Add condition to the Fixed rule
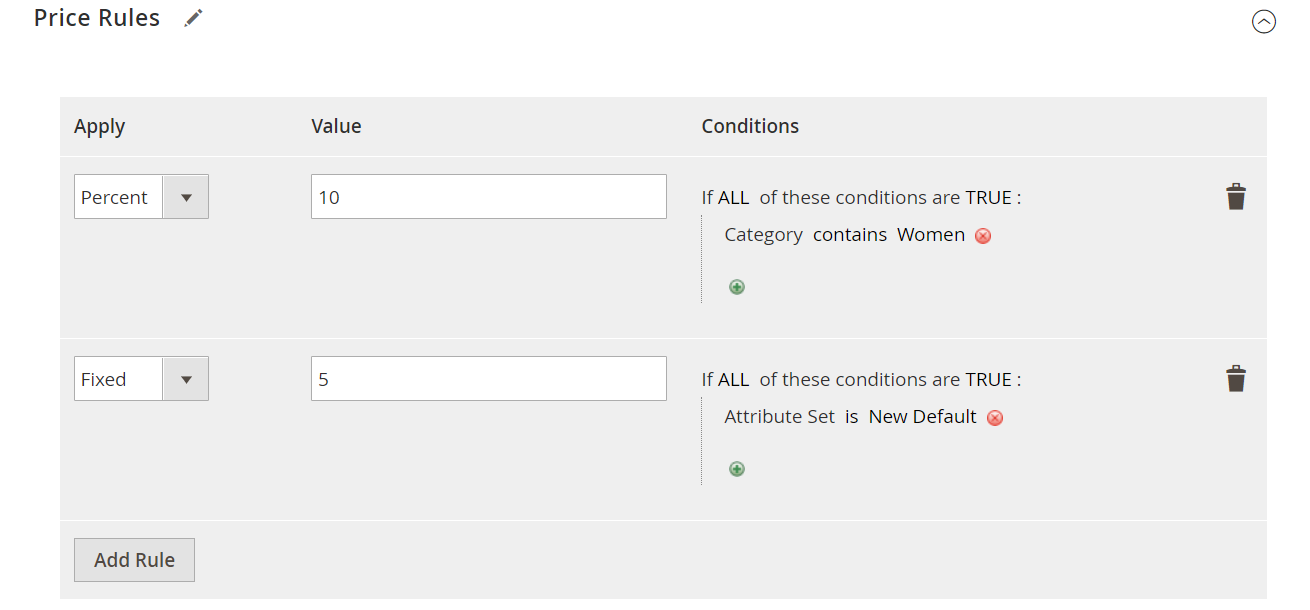The width and height of the screenshot is (1310, 610). (x=737, y=469)
